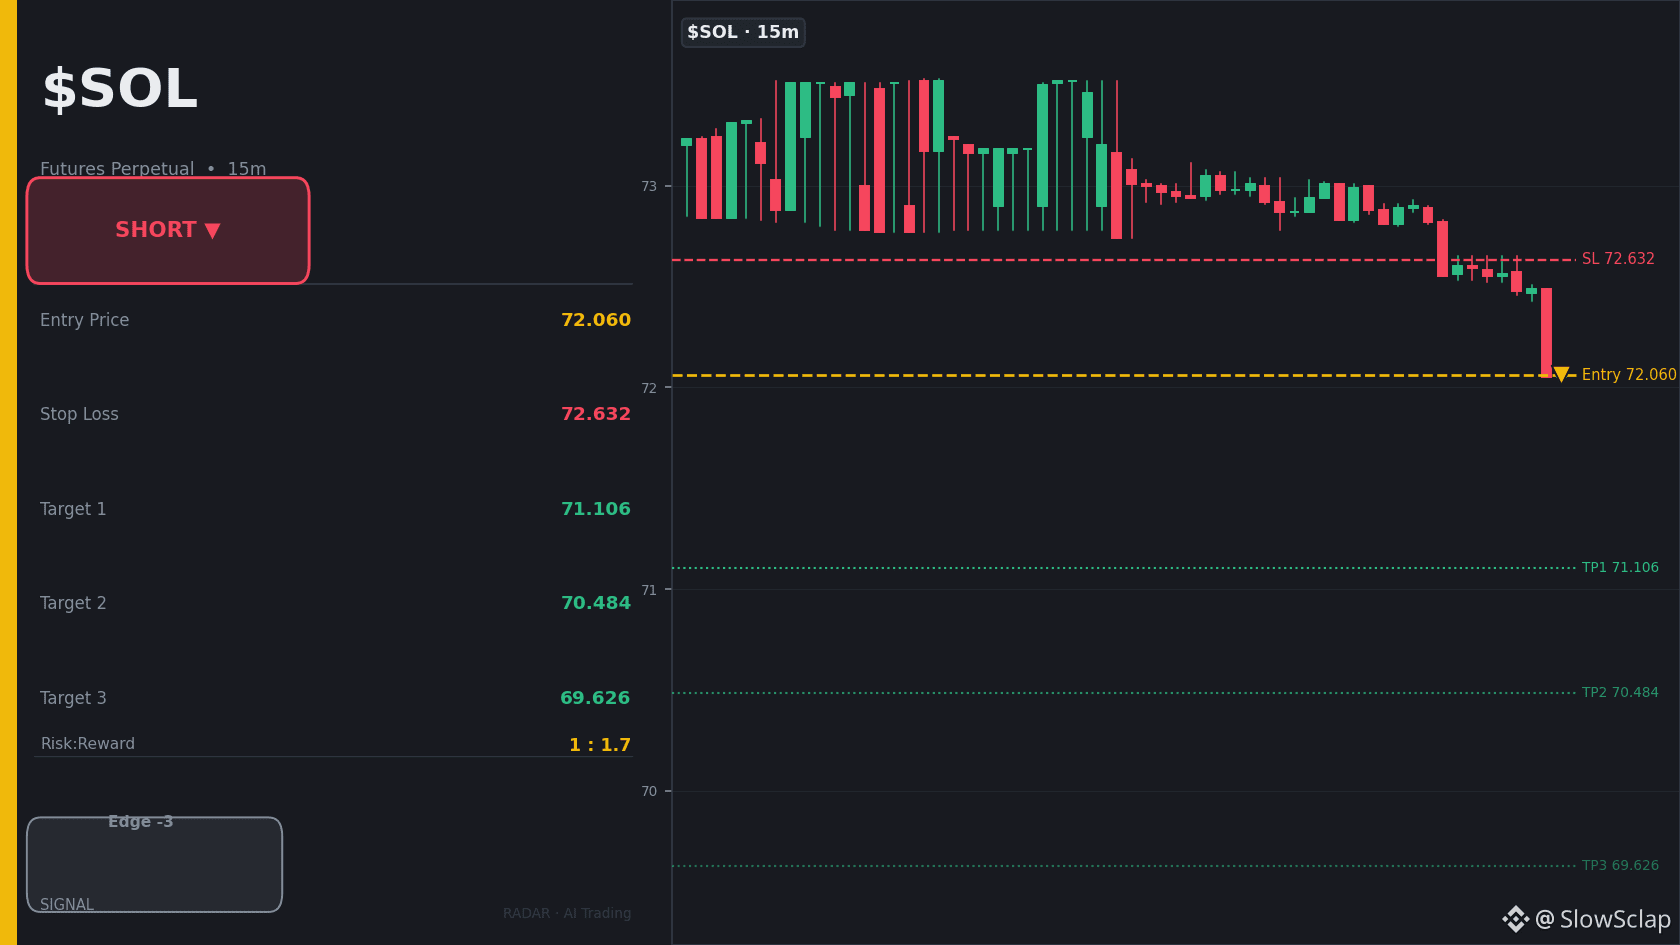Click the Entry 72.060 chart line label
1680x945 pixels.
(x=1629, y=375)
